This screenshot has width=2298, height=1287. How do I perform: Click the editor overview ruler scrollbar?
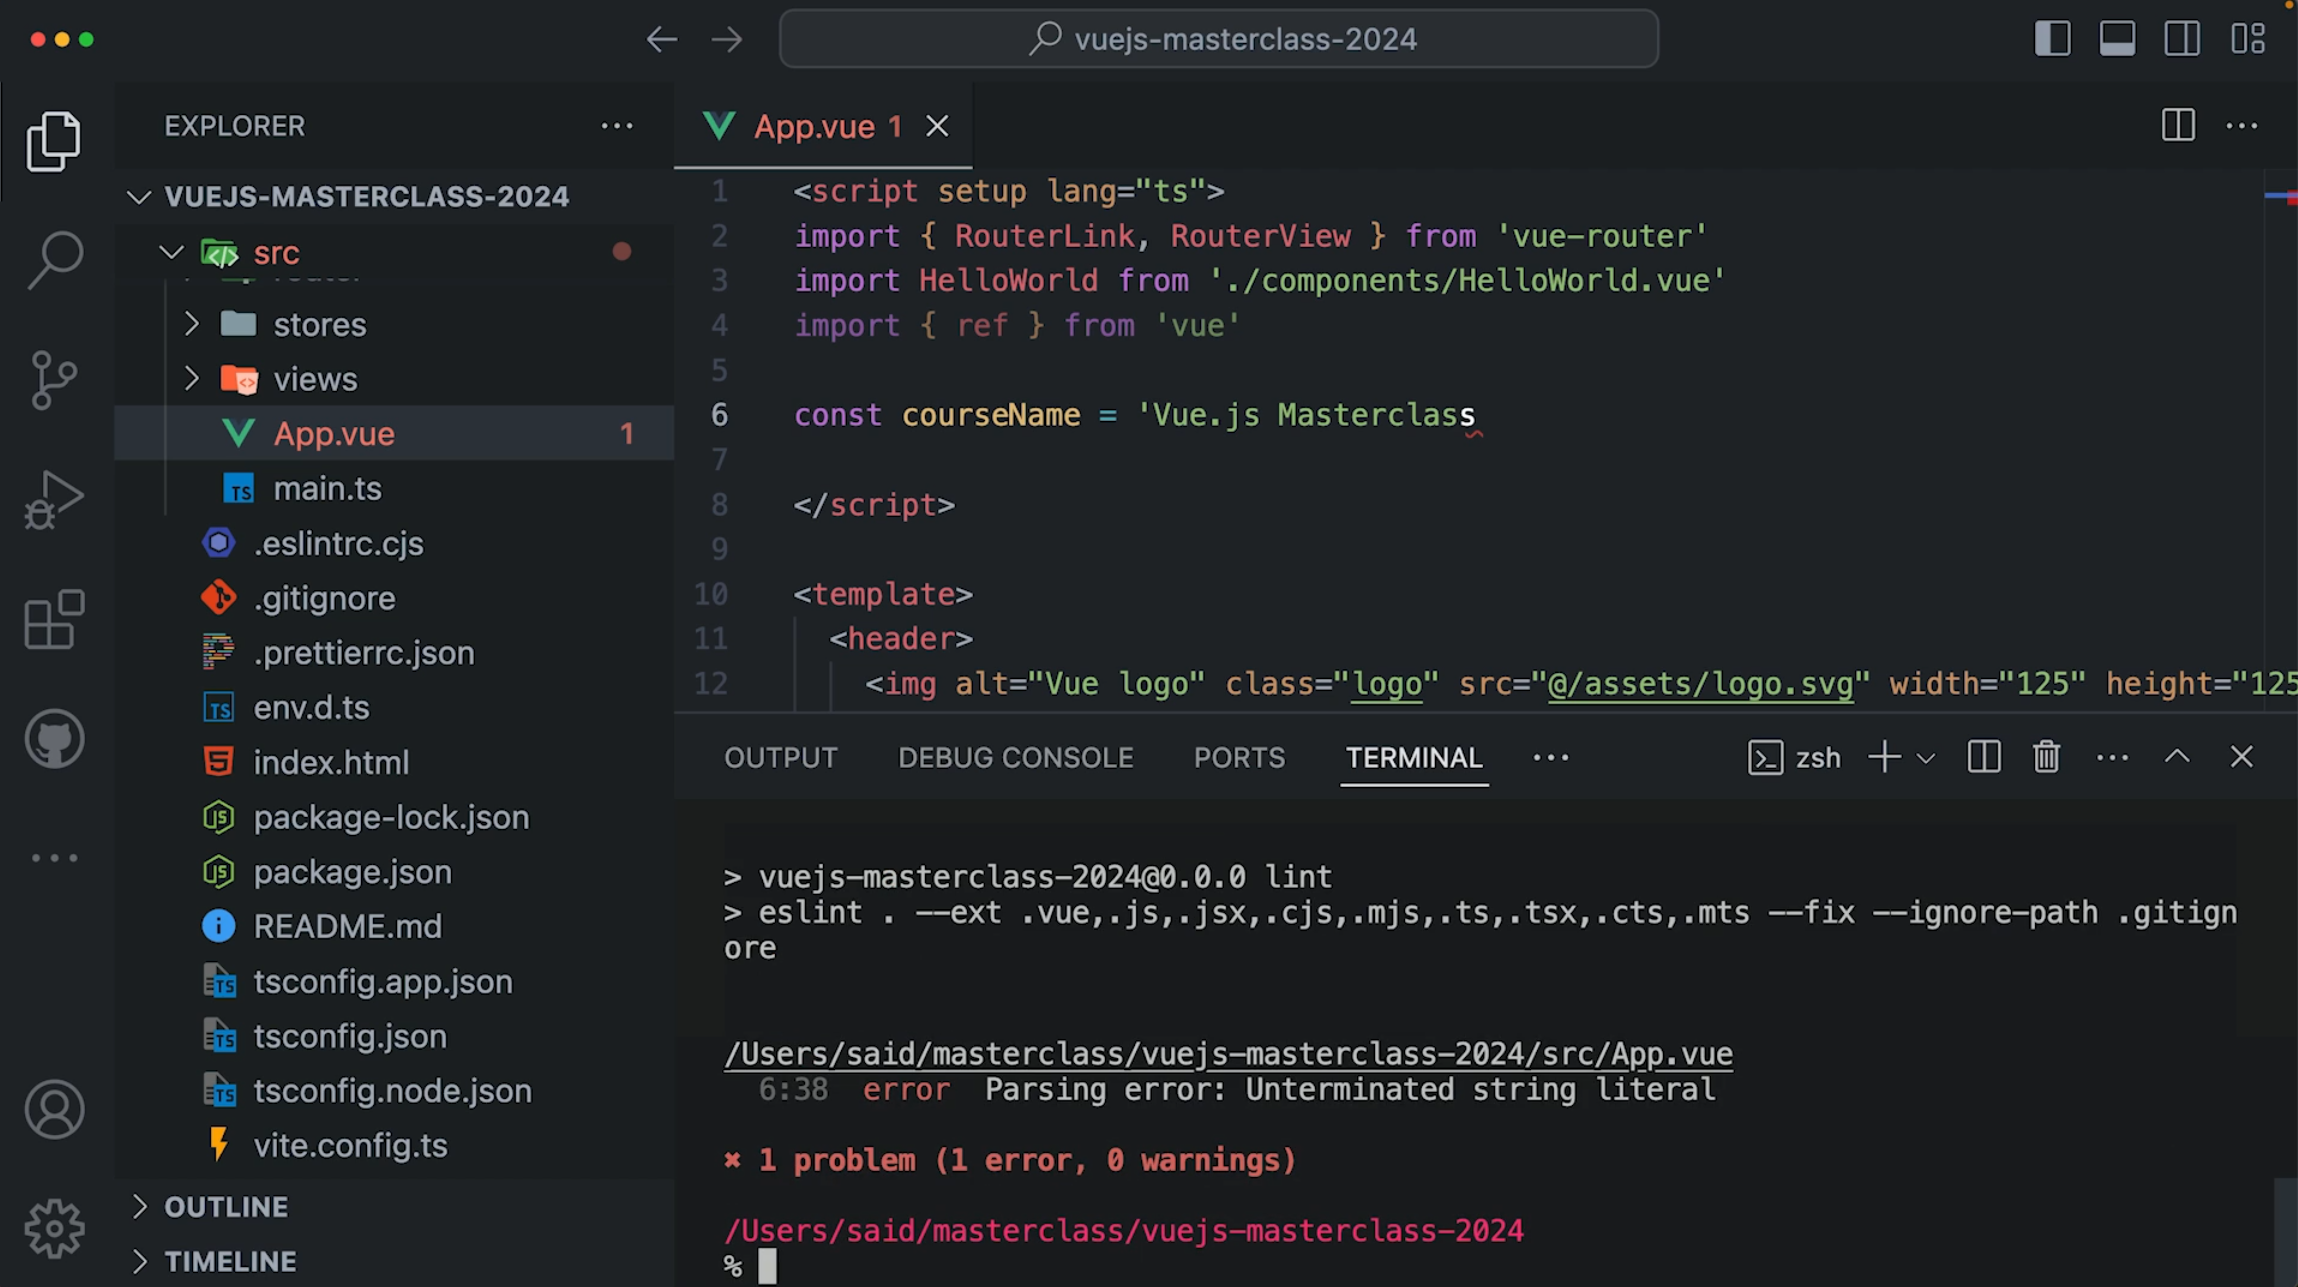(2280, 440)
